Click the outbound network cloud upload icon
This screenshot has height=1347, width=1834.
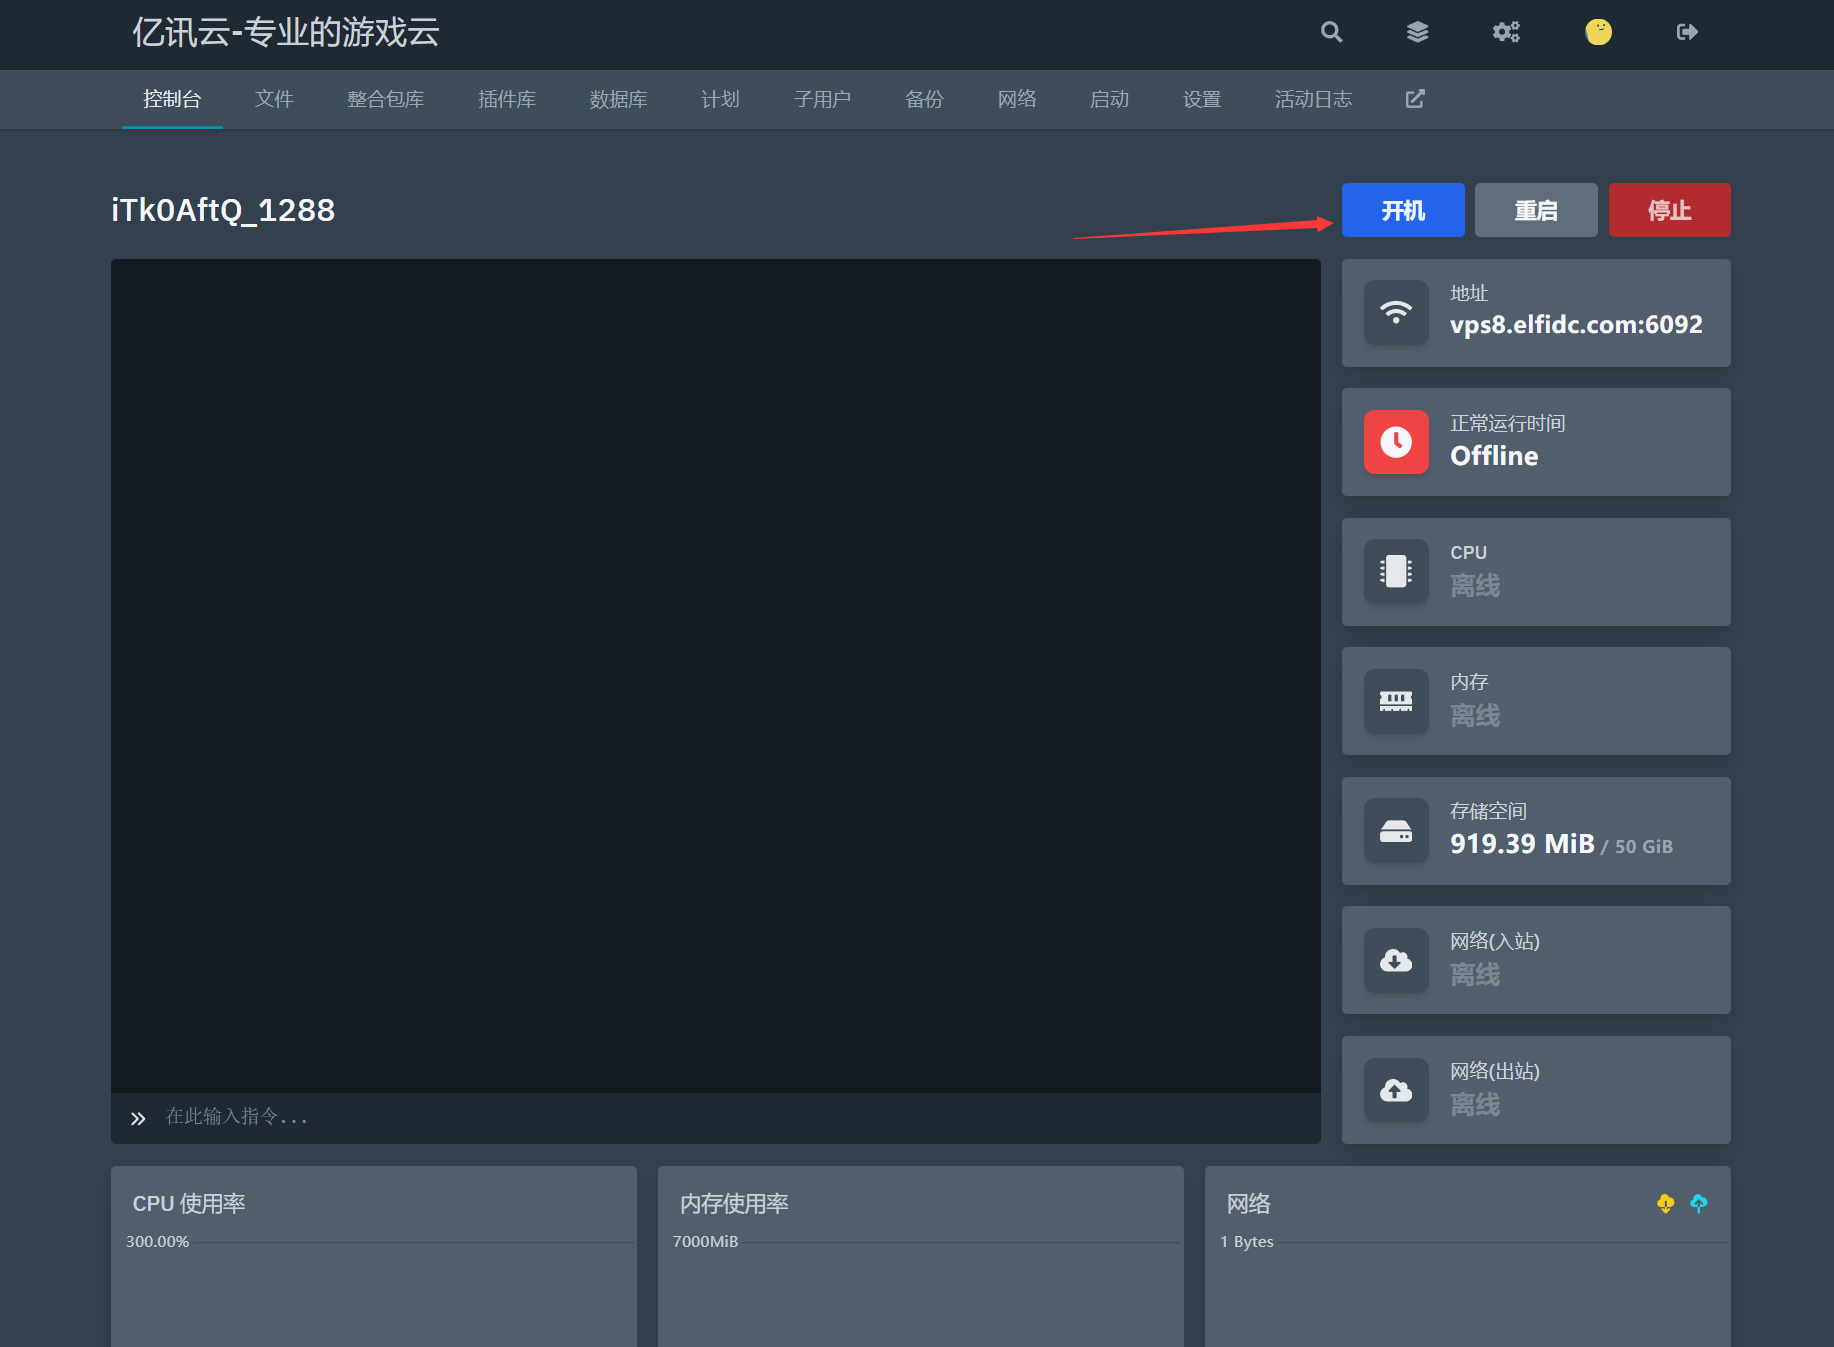1396,1090
